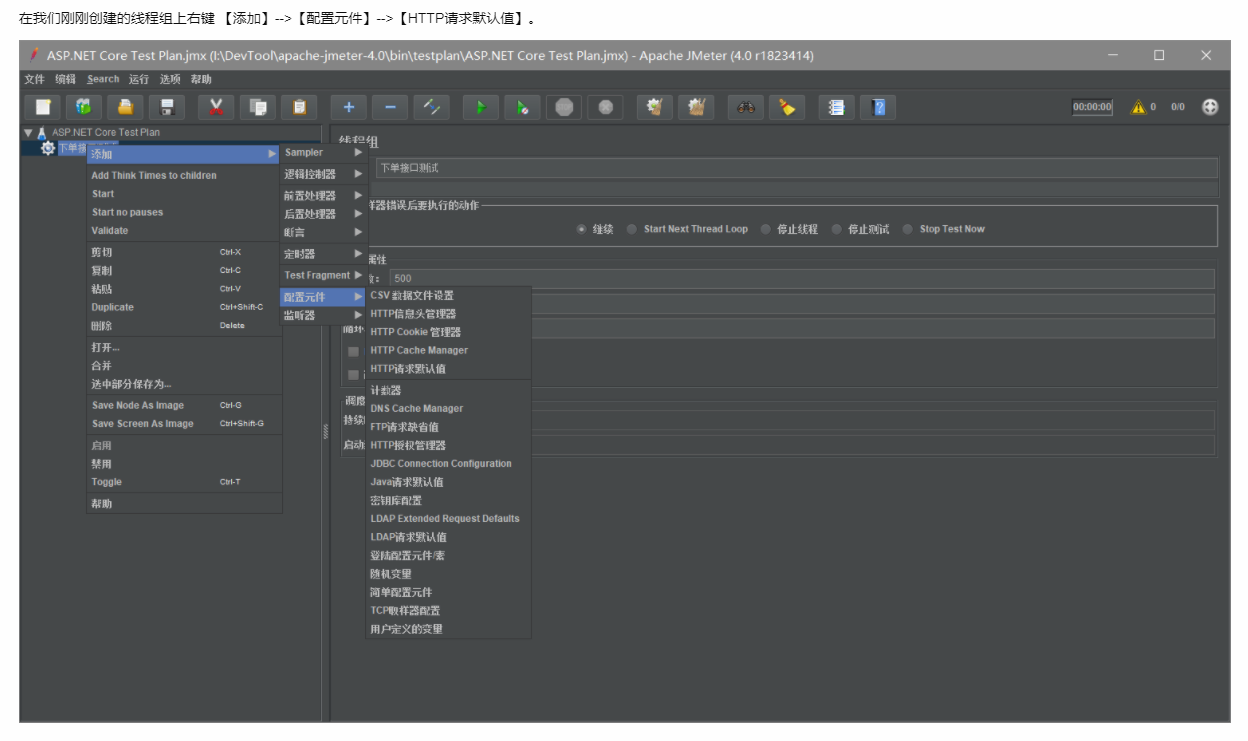Viewport: 1248px width, 741px height.
Task: Open the Function Helper toolbar icon
Action: pyautogui.click(x=836, y=107)
